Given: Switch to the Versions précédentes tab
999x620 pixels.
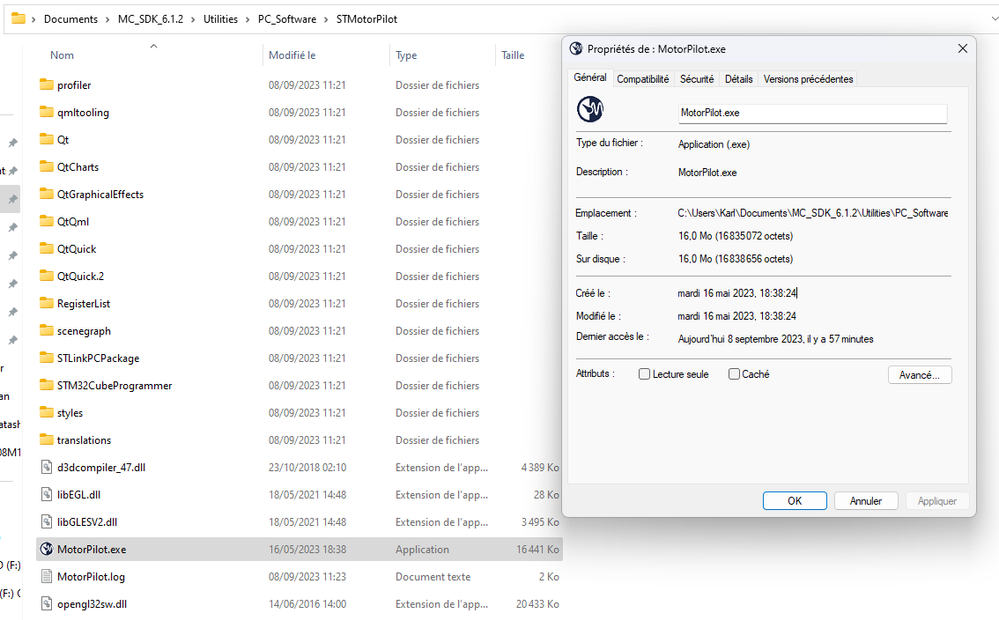Looking at the screenshot, I should [808, 79].
